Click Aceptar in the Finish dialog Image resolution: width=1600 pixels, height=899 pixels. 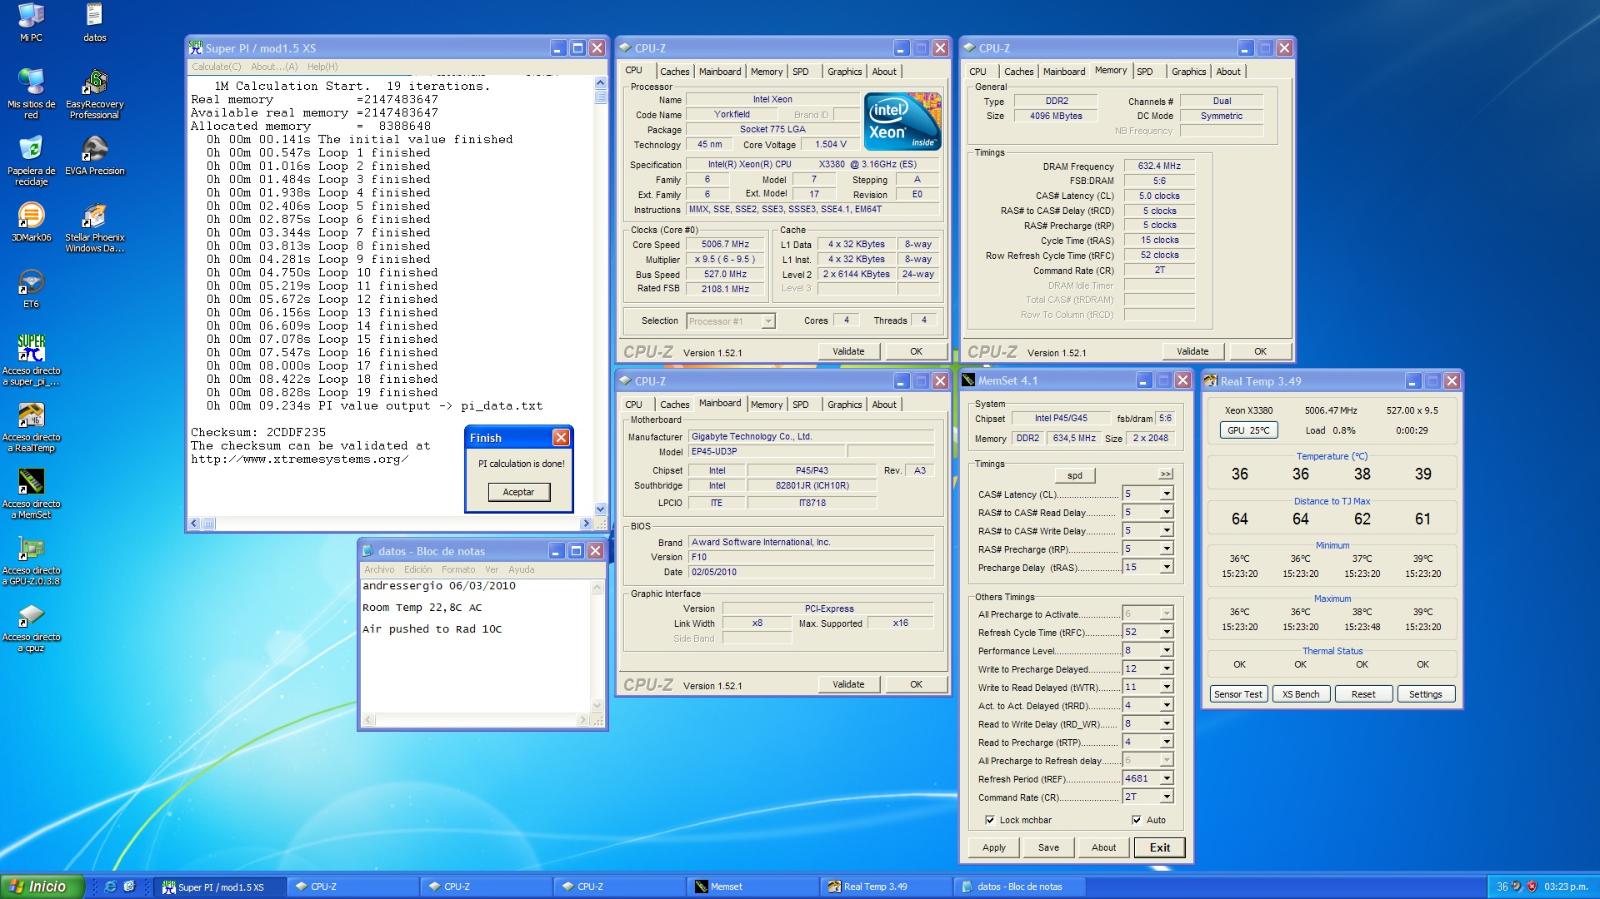(518, 492)
